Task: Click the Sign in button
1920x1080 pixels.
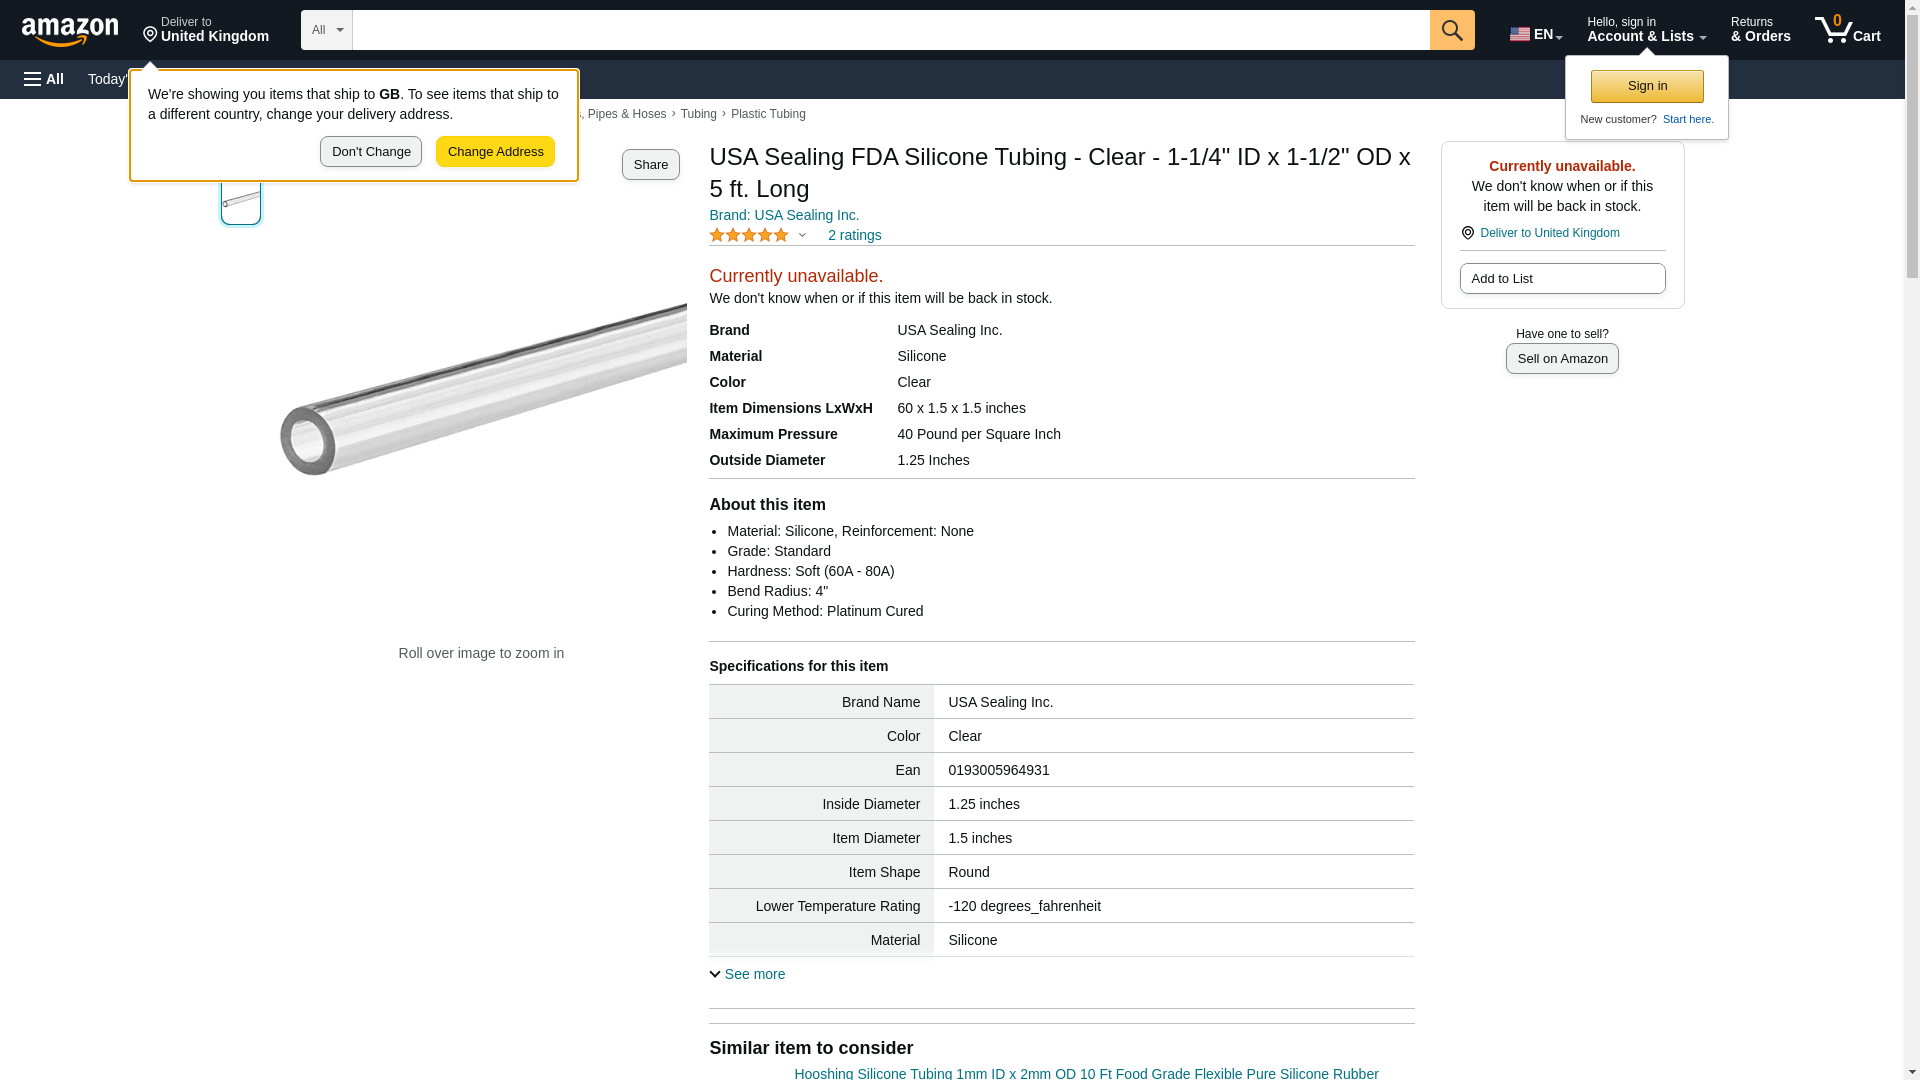Action: click(1647, 86)
